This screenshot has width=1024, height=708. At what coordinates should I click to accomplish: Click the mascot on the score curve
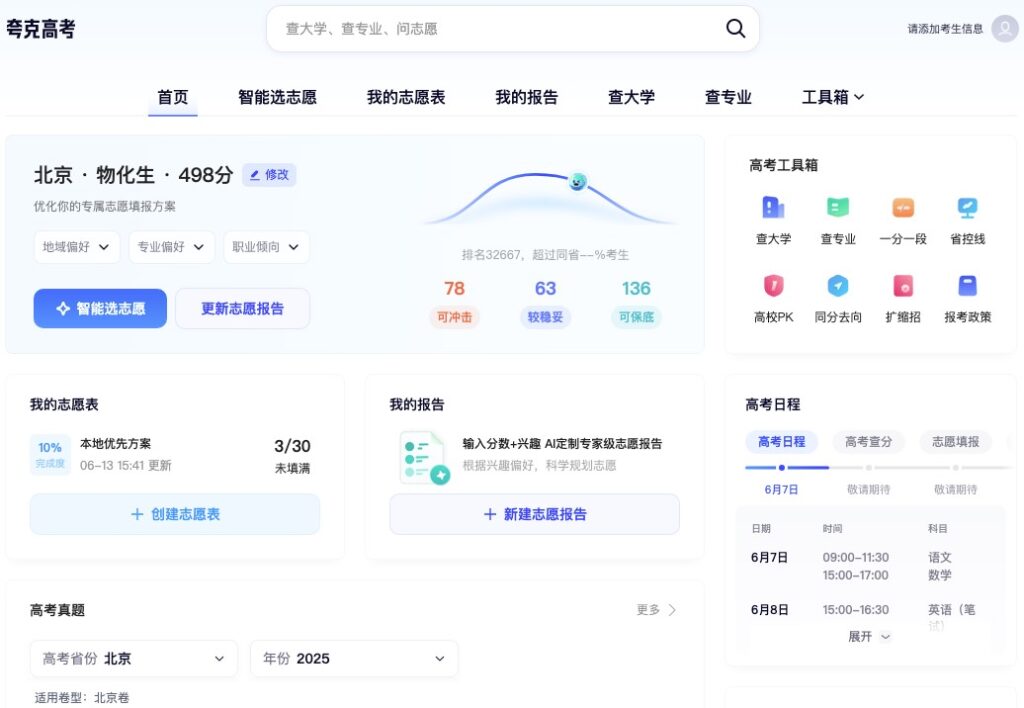pos(577,181)
